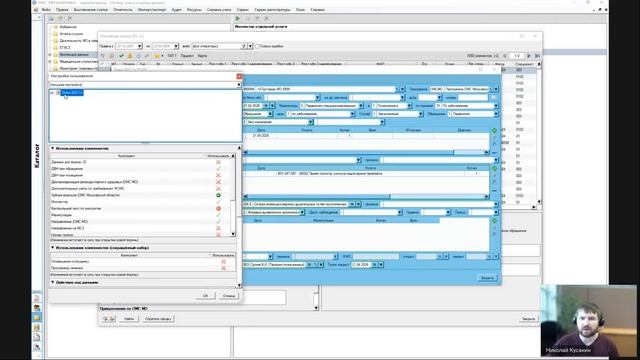Select the highlighted item in settings tree
This screenshot has width=640, height=360.
[72, 93]
